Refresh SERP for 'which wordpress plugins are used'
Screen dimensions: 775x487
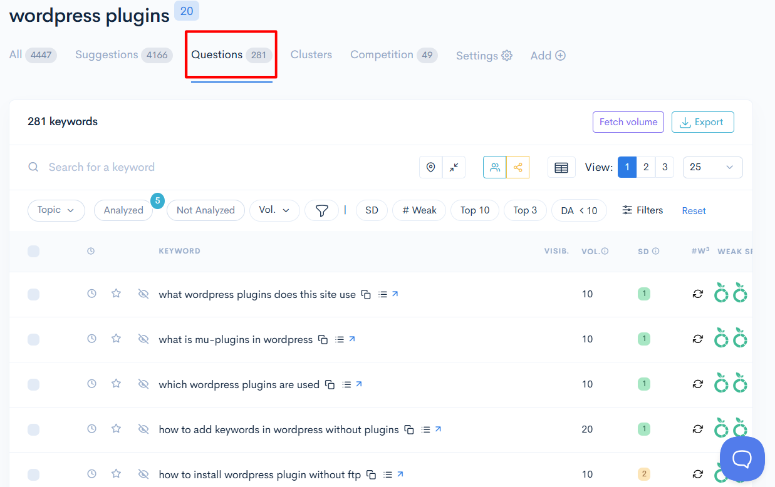698,384
